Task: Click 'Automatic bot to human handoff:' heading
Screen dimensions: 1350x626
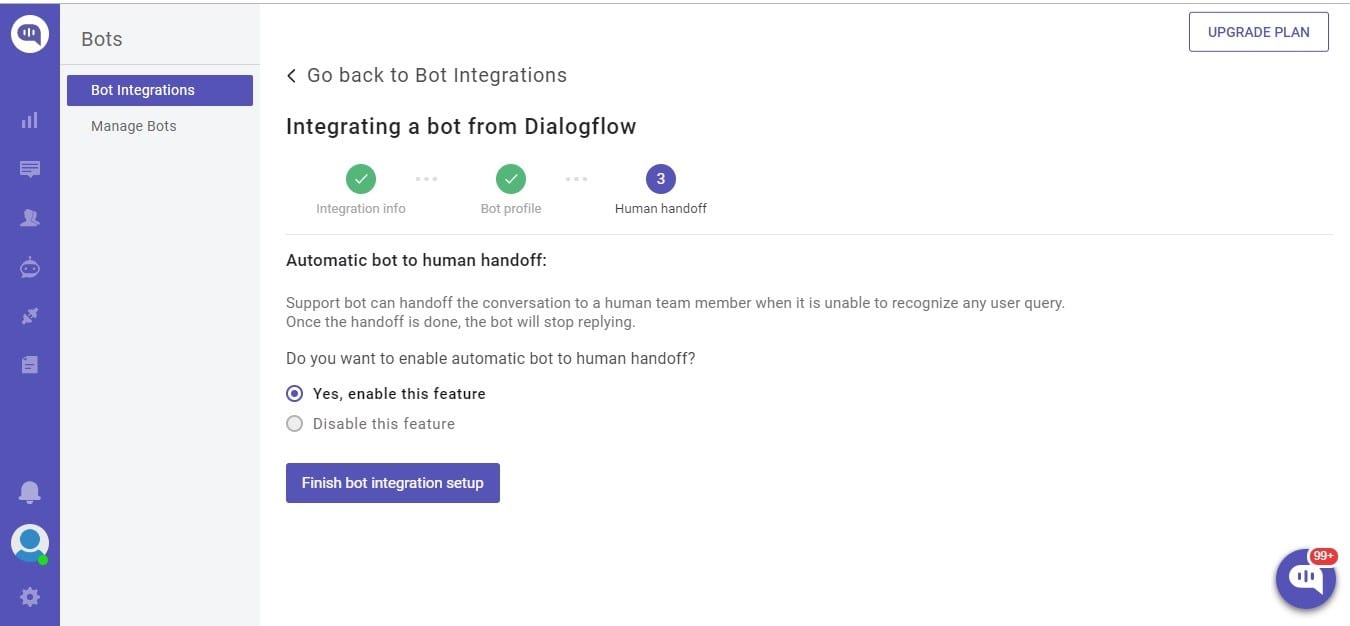Action: (416, 260)
